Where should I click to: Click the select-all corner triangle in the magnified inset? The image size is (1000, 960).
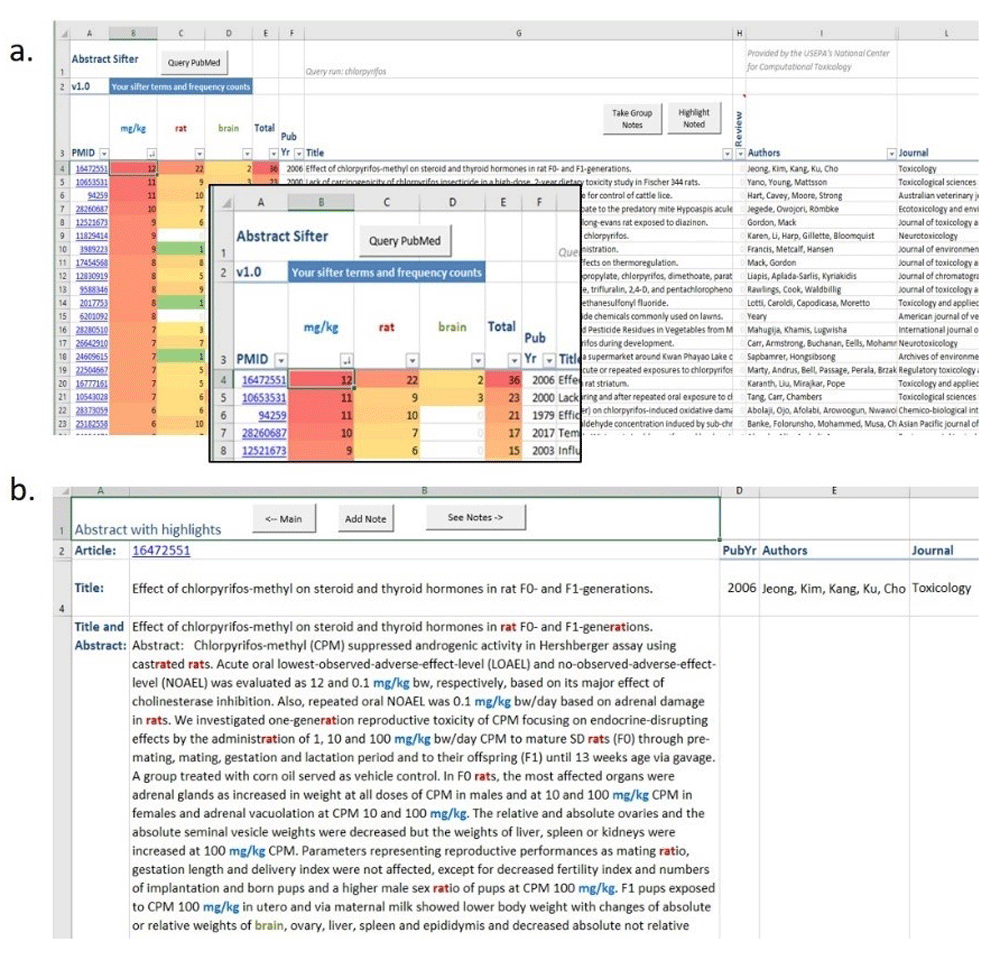pos(226,203)
